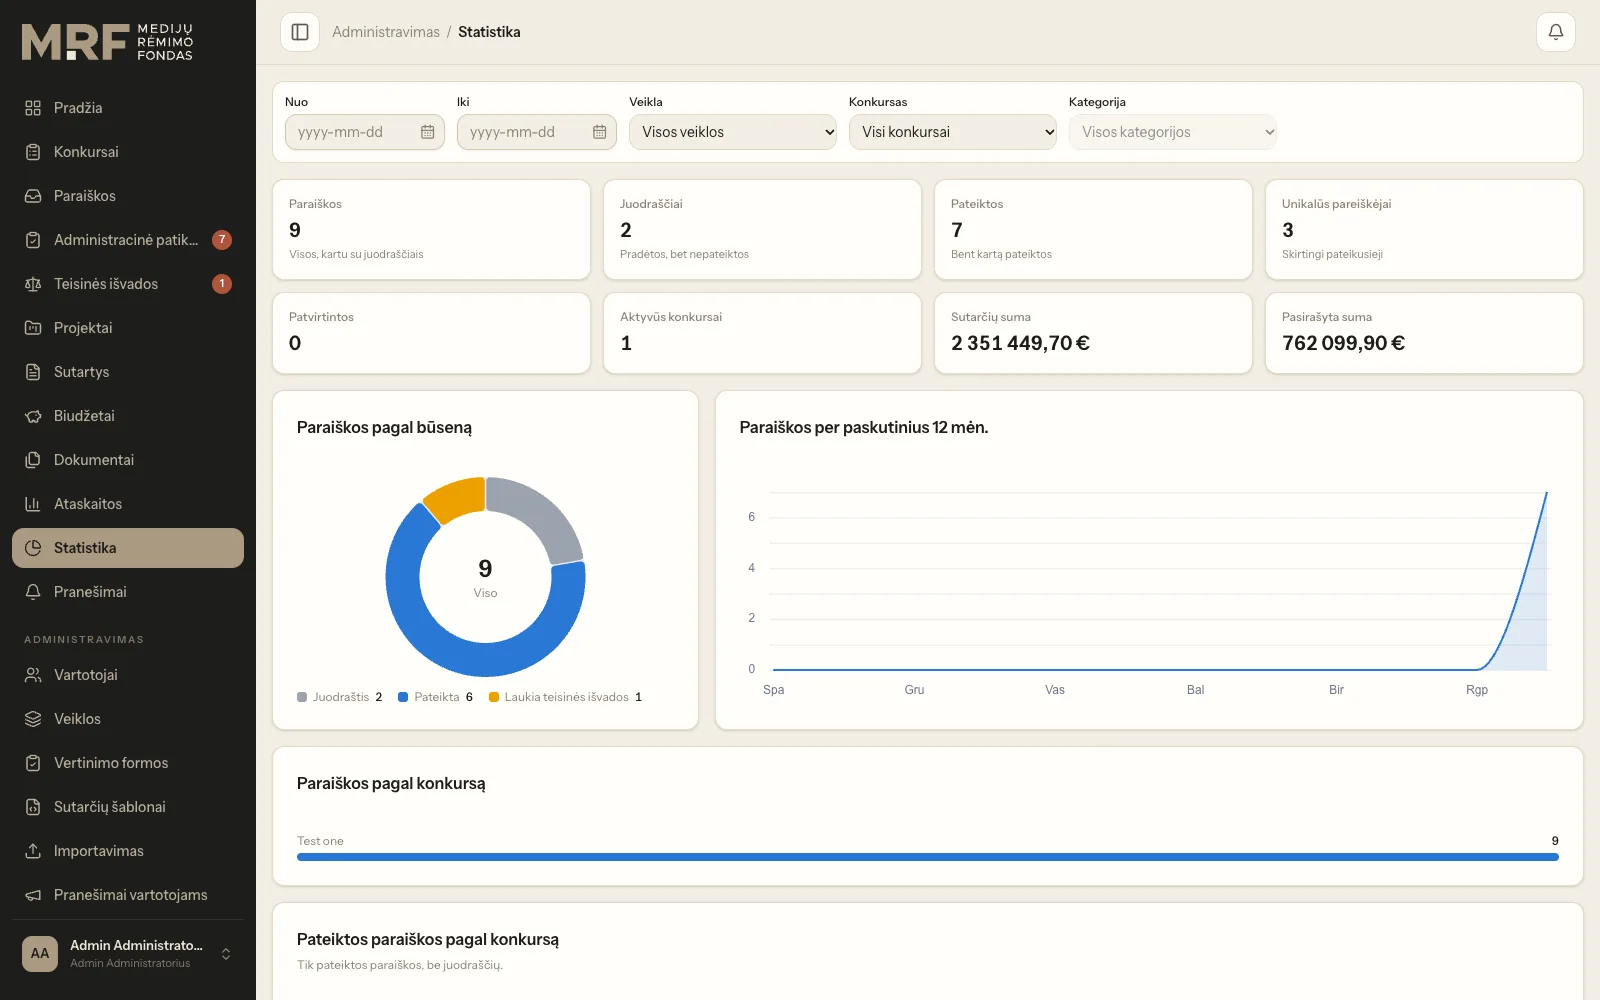Click the Biudžetai piggy bank icon
The image size is (1600, 1000).
coord(33,416)
